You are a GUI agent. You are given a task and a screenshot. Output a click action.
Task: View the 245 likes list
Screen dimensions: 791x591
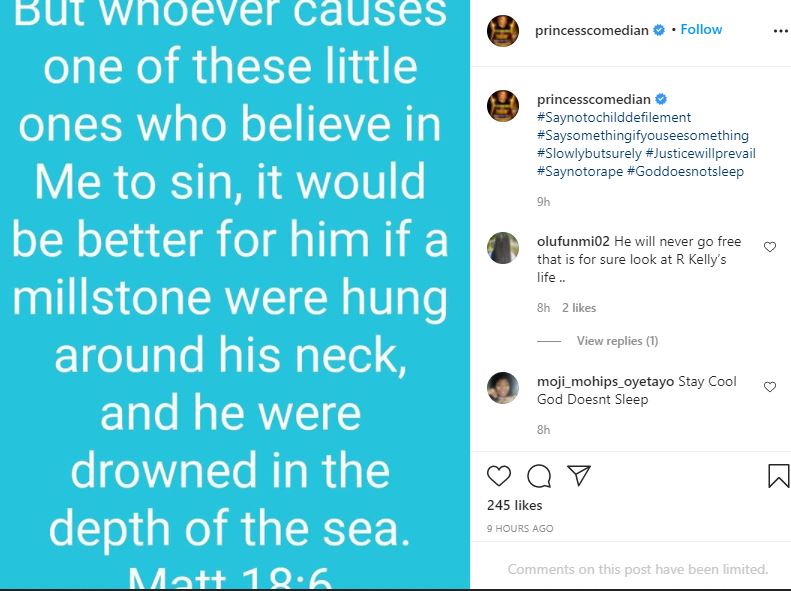(x=514, y=506)
